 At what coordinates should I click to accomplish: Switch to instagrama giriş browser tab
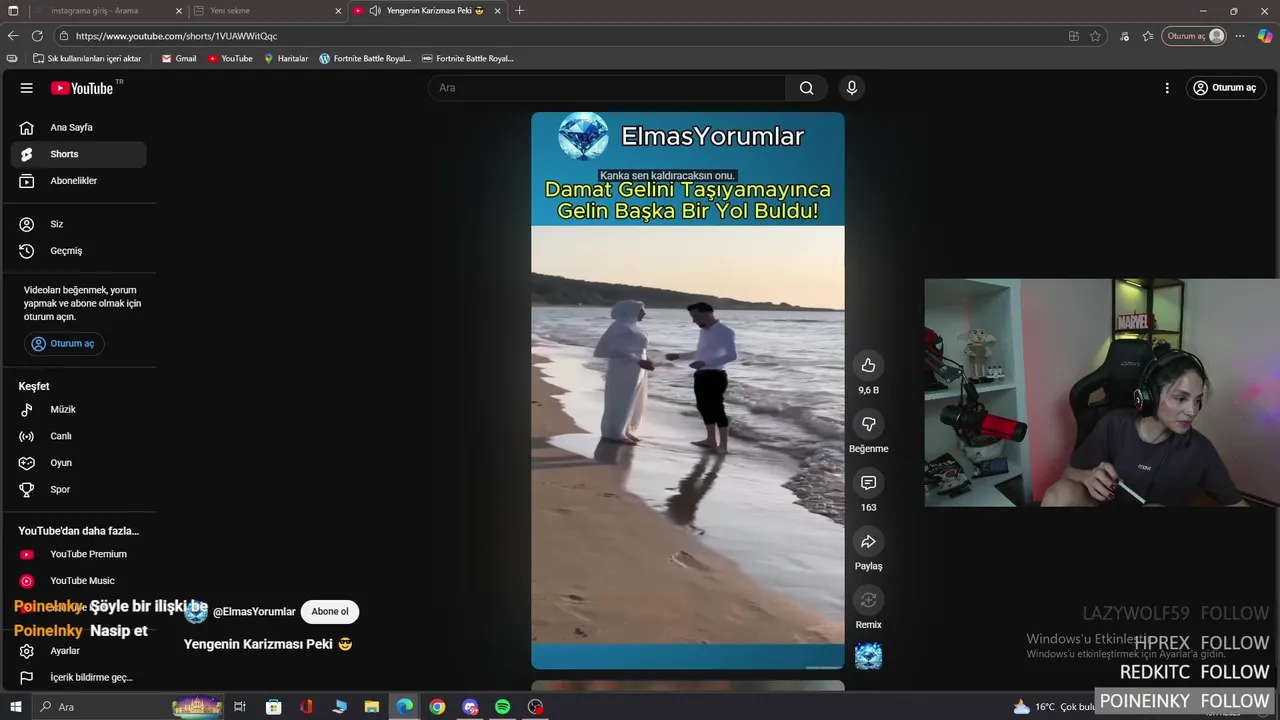tap(108, 11)
